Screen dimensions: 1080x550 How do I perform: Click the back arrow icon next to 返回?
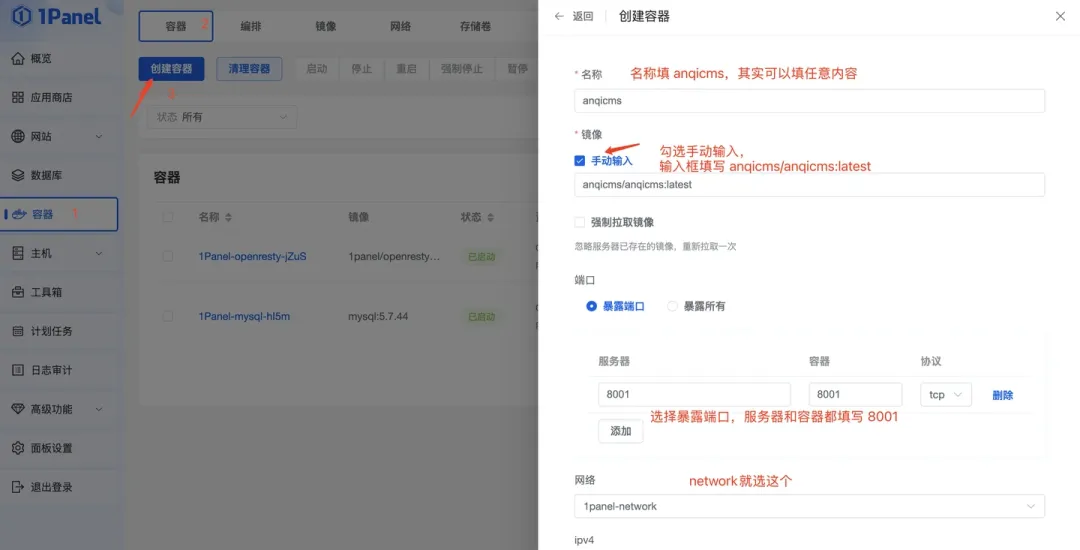tap(559, 16)
